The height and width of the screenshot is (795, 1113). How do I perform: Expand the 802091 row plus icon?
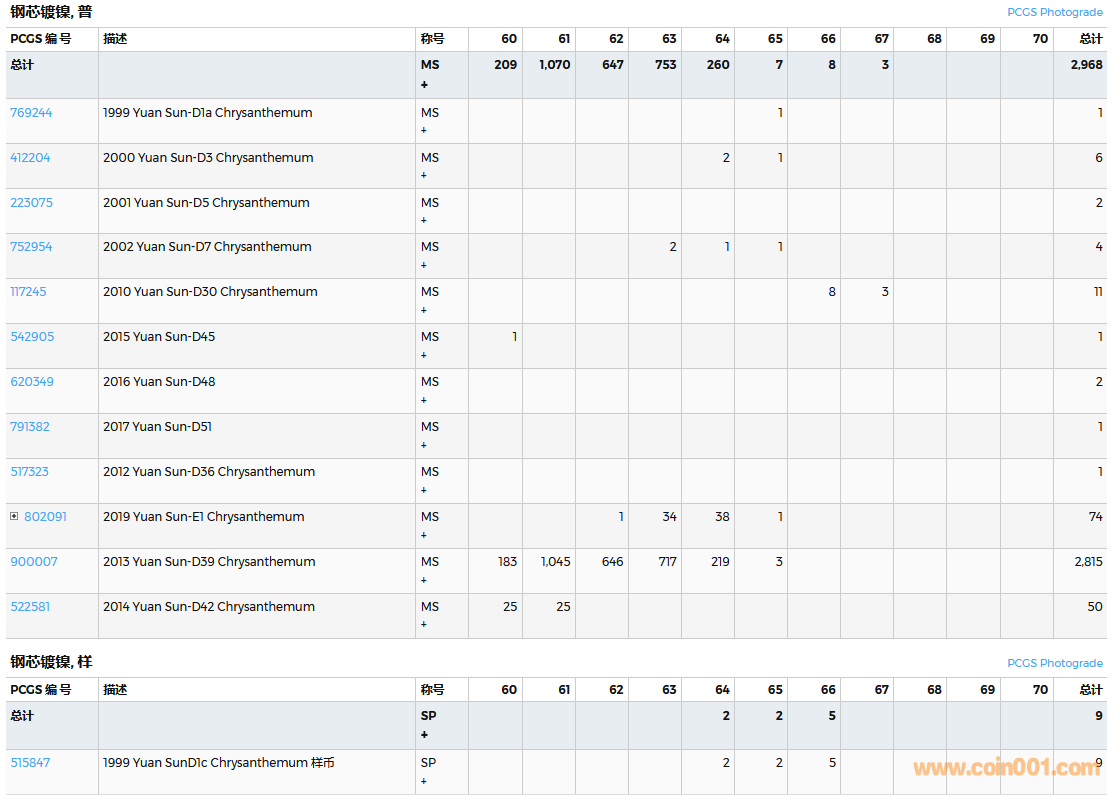[14, 517]
